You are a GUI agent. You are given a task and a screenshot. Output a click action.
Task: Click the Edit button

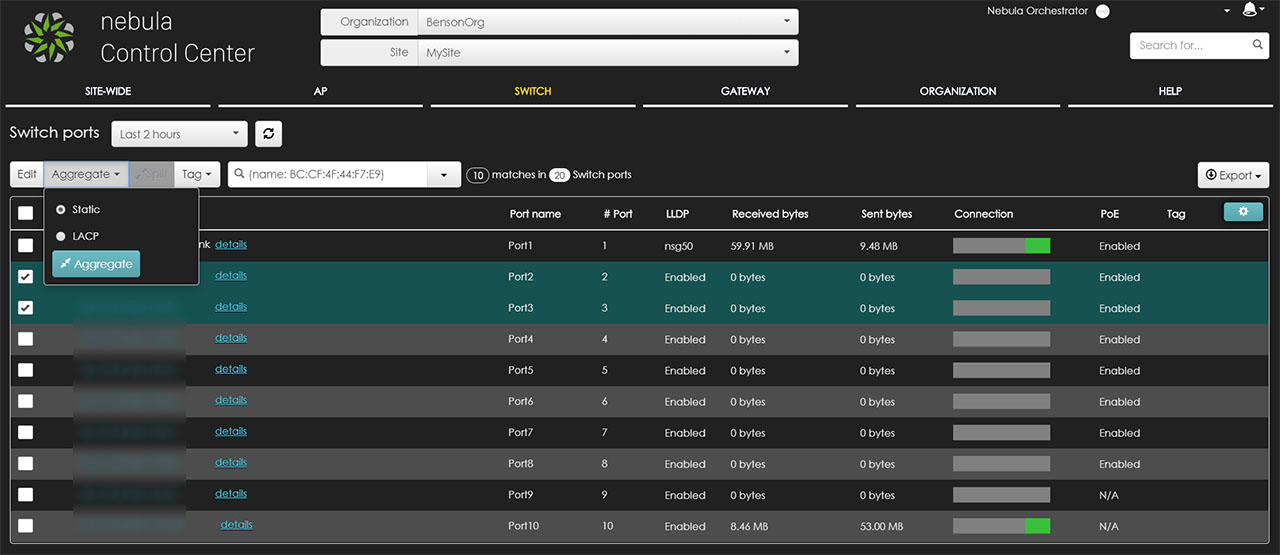click(27, 174)
